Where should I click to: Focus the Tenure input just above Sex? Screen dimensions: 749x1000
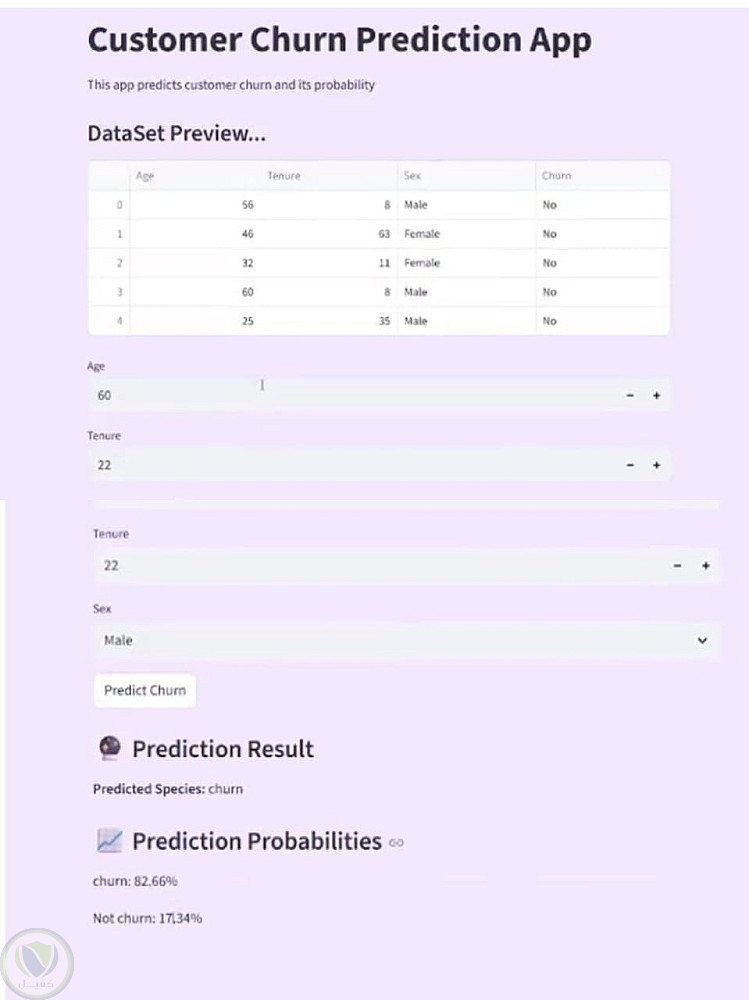(380, 566)
